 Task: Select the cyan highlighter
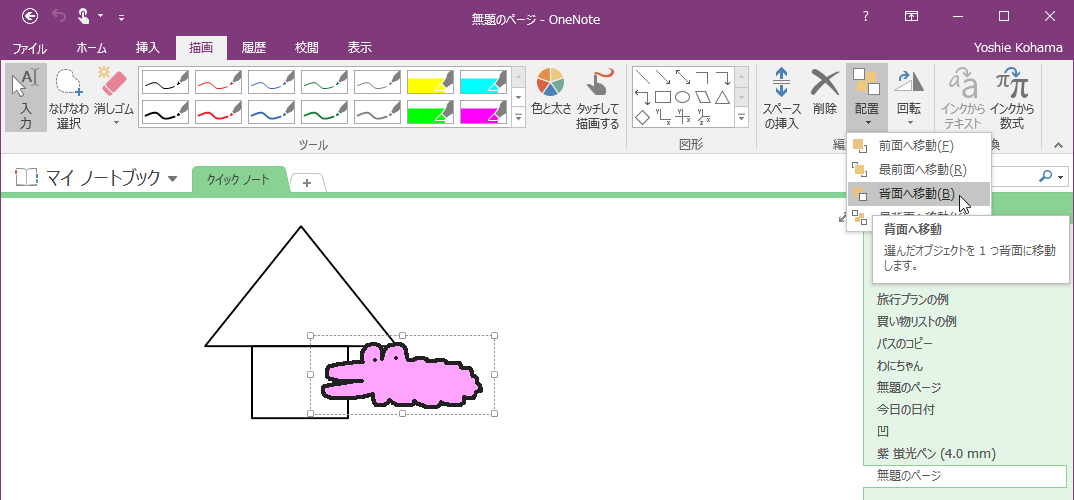484,82
